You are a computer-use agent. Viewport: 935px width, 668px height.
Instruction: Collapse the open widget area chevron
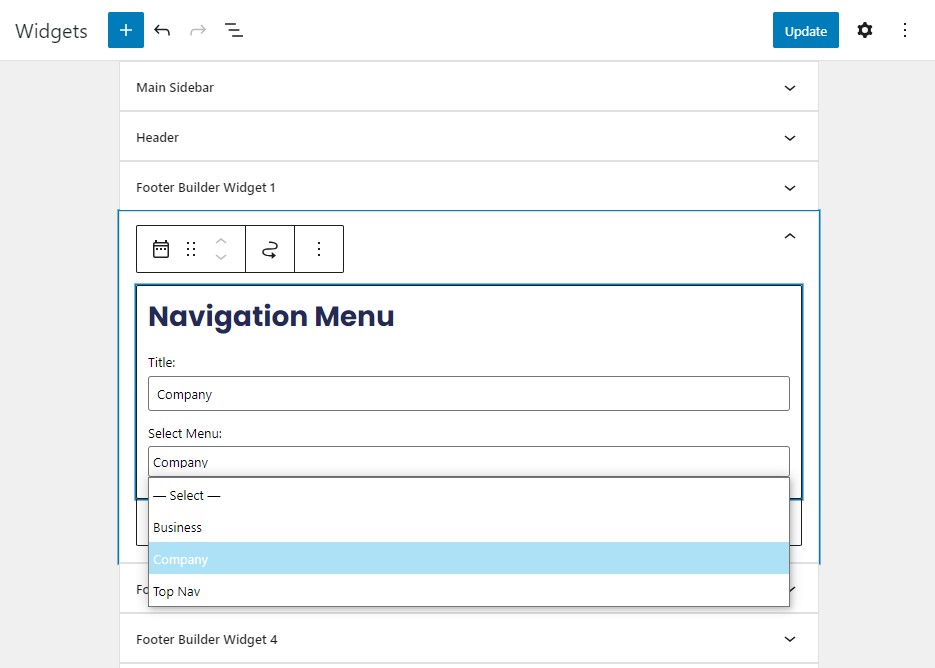pos(790,236)
